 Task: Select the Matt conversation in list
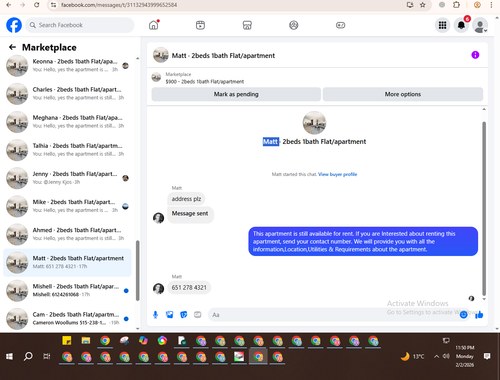pos(68,262)
